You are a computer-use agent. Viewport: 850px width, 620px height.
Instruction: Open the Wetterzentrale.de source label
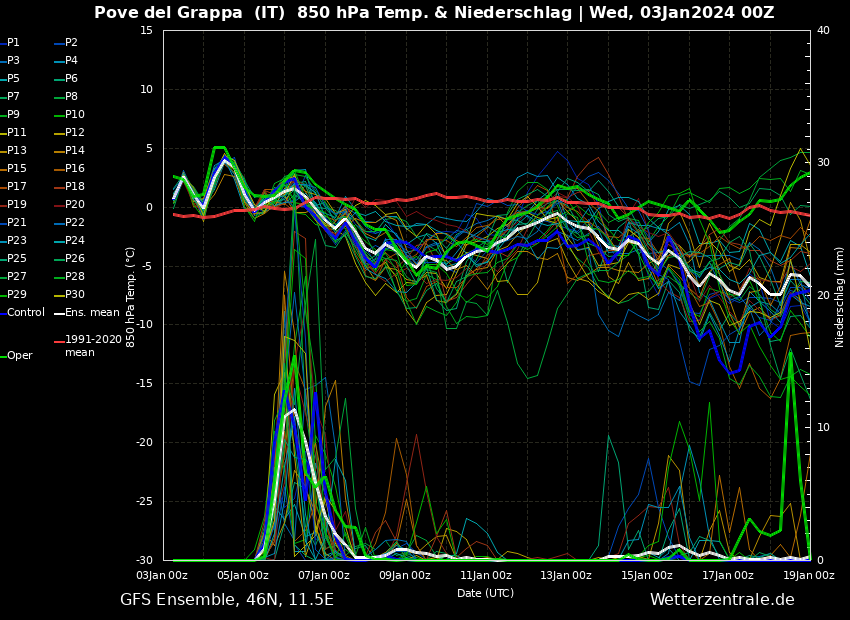pyautogui.click(x=723, y=600)
